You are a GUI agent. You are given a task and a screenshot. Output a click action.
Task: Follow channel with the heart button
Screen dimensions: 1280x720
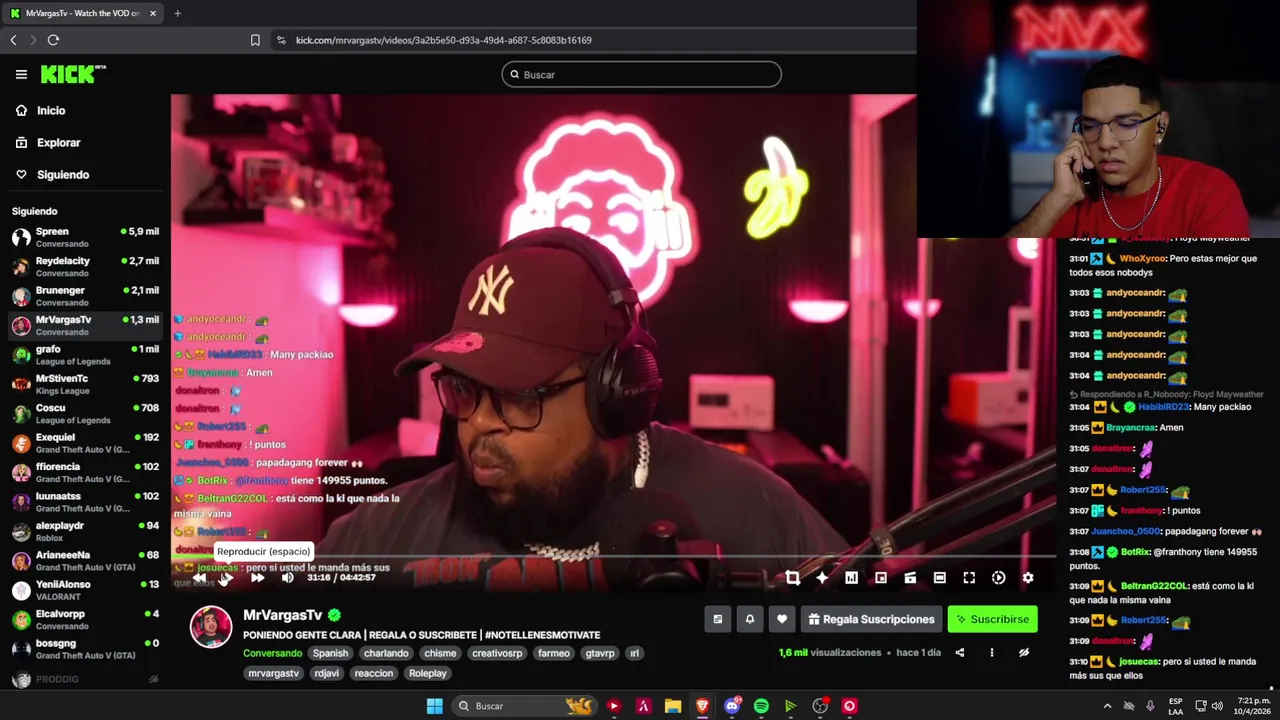click(782, 619)
